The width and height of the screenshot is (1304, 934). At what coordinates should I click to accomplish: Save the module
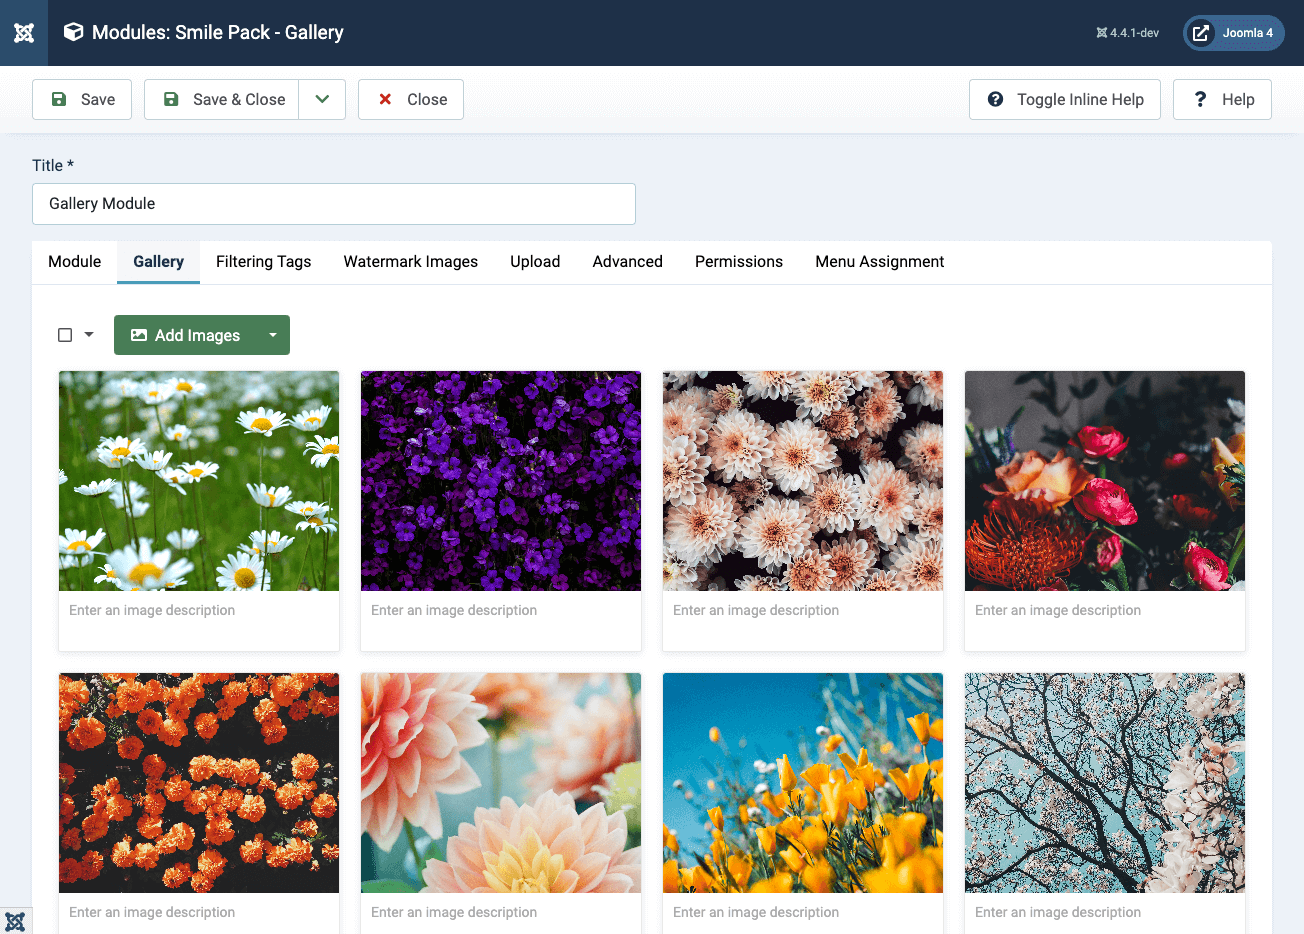pos(82,99)
